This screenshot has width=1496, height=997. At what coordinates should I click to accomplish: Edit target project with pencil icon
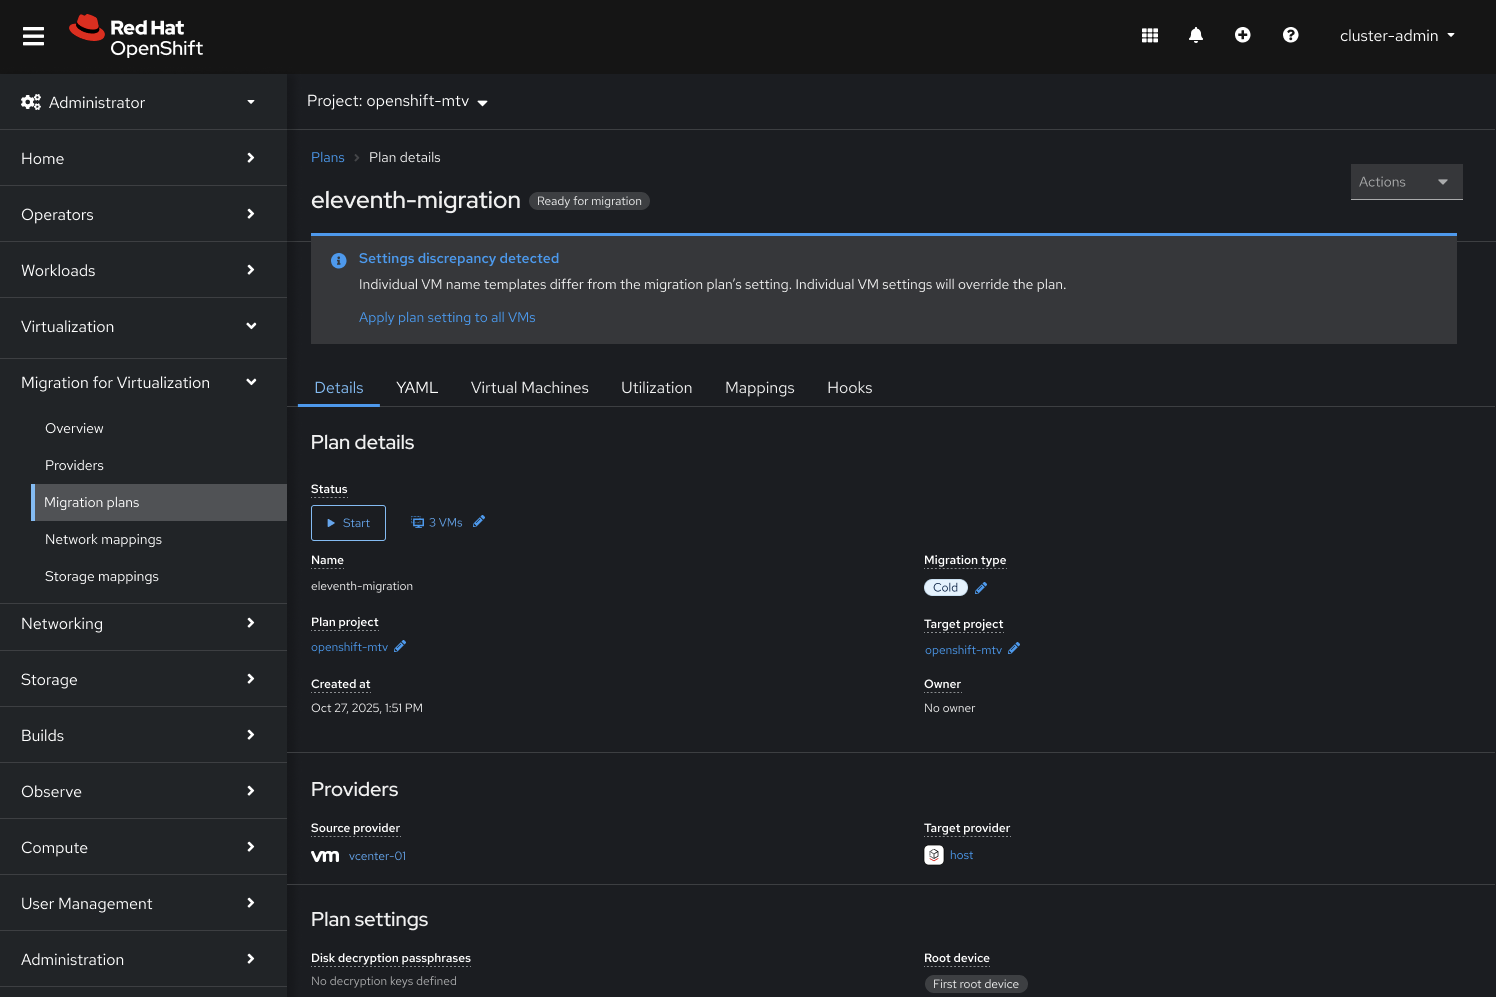pos(1014,648)
